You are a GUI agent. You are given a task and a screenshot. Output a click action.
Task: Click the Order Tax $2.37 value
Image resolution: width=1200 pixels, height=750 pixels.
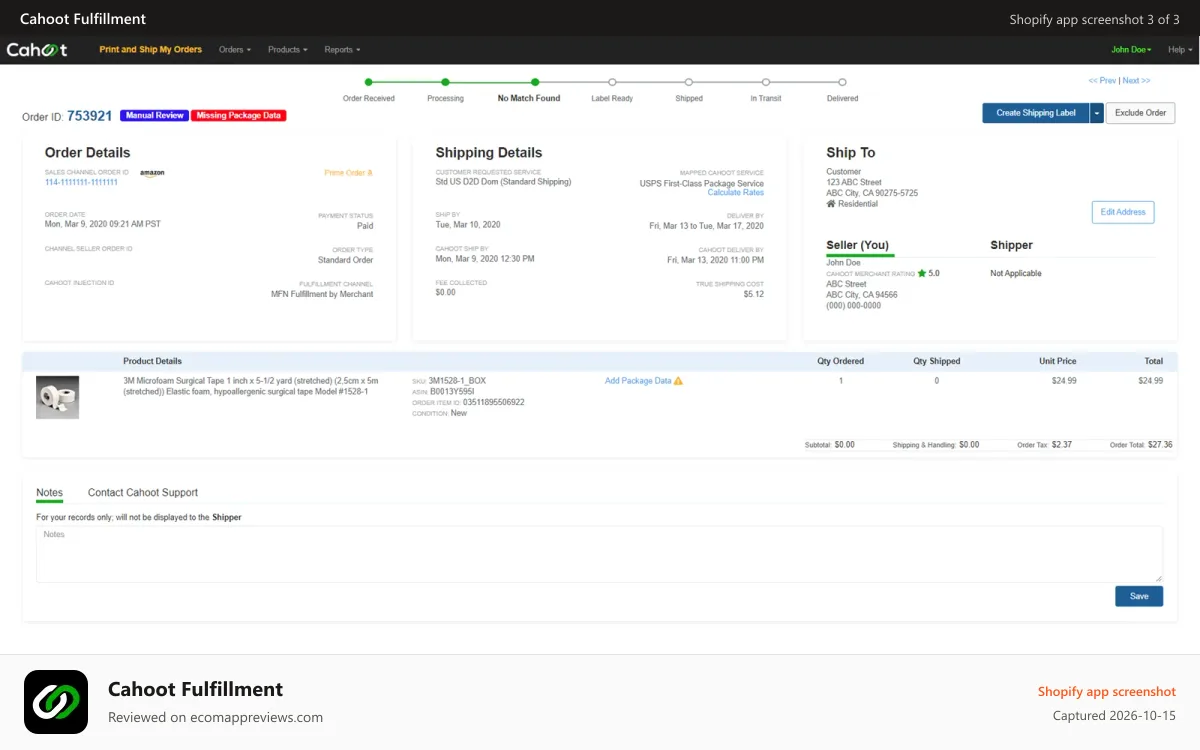tap(1062, 445)
